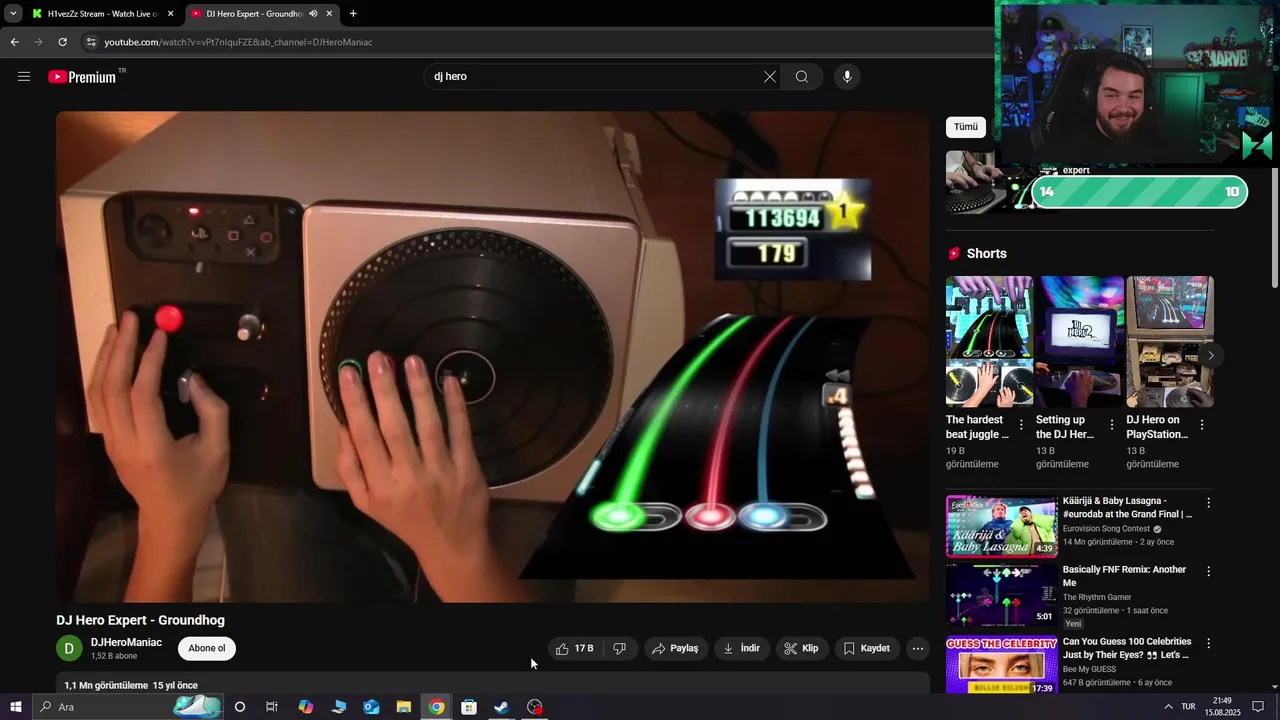Image resolution: width=1280 pixels, height=720 pixels.
Task: Open options for Käärijä & Baby Lasagna video
Action: (1208, 503)
